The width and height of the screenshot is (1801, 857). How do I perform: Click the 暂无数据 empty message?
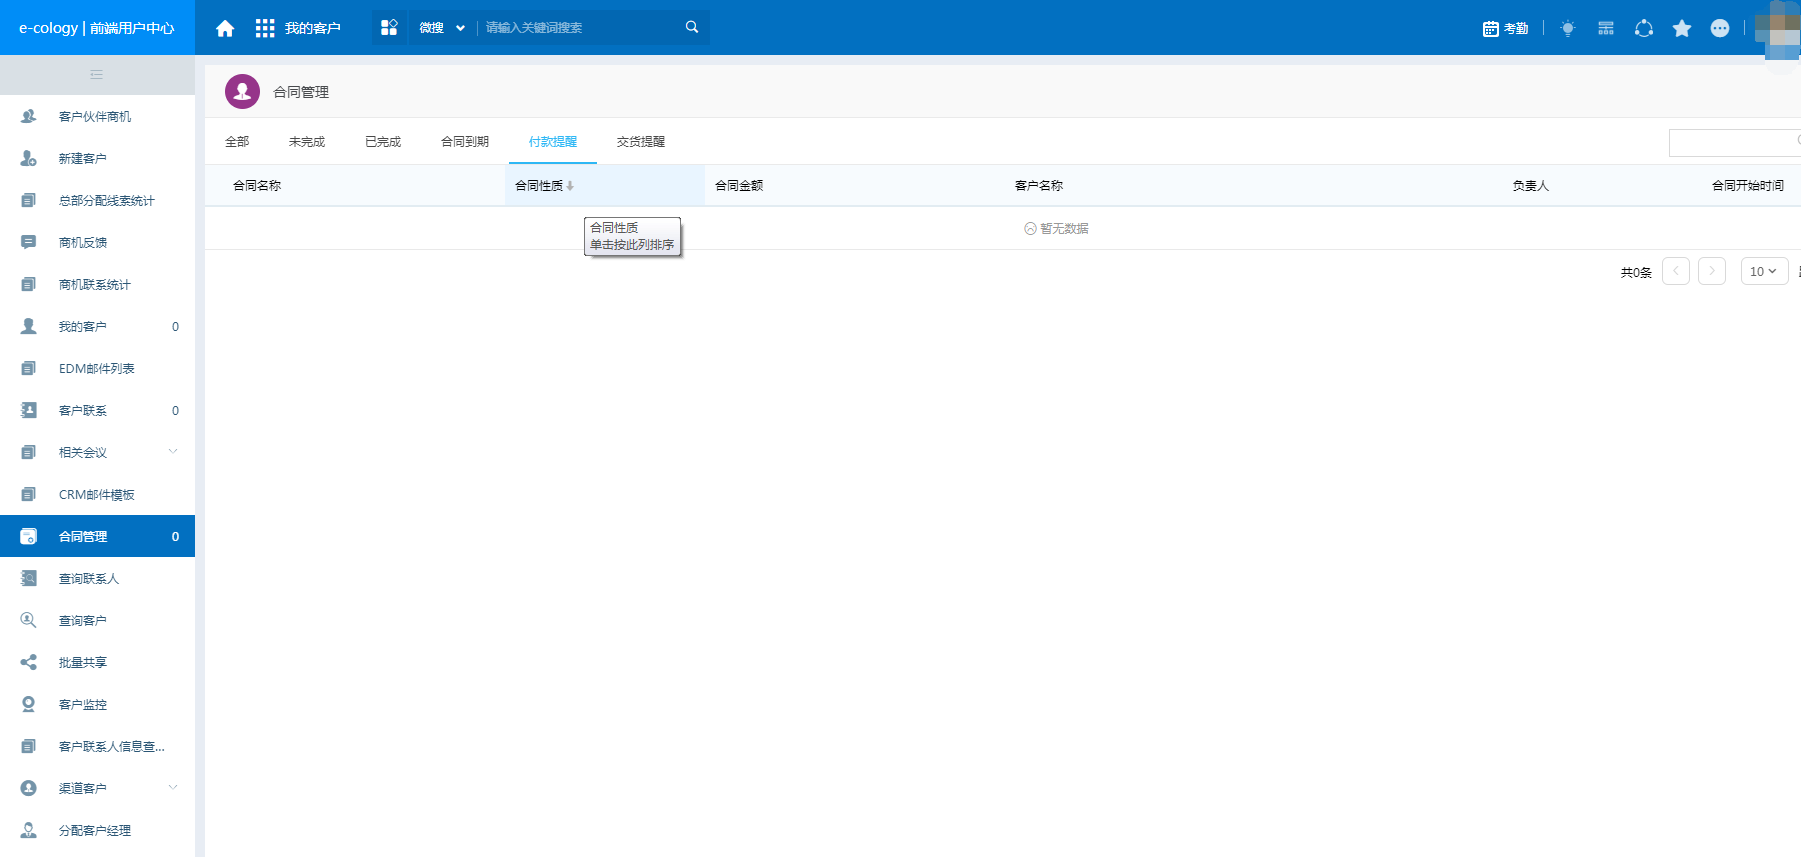click(1056, 229)
